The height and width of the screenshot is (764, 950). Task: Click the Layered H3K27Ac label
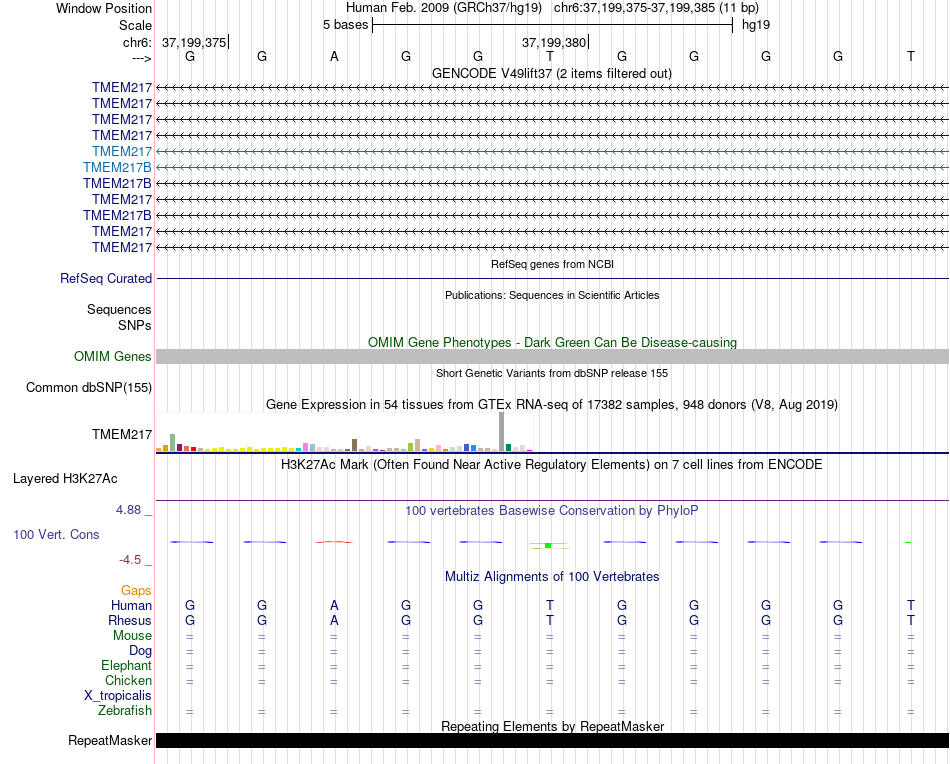pos(65,479)
